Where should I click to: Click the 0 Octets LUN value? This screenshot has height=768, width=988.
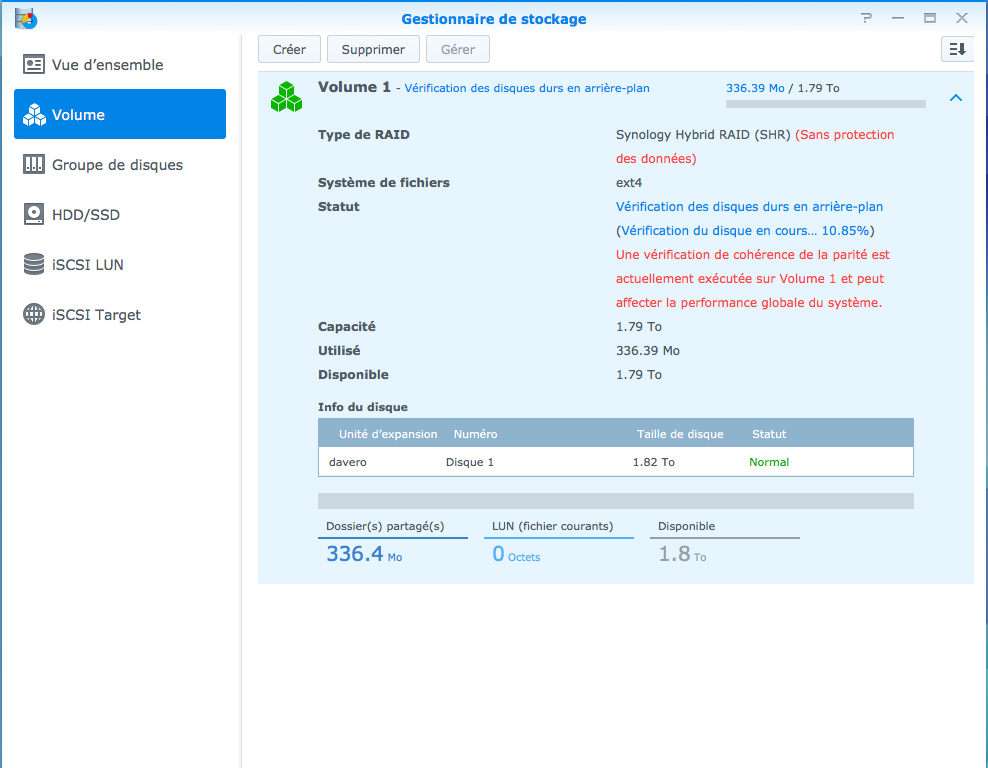[516, 554]
